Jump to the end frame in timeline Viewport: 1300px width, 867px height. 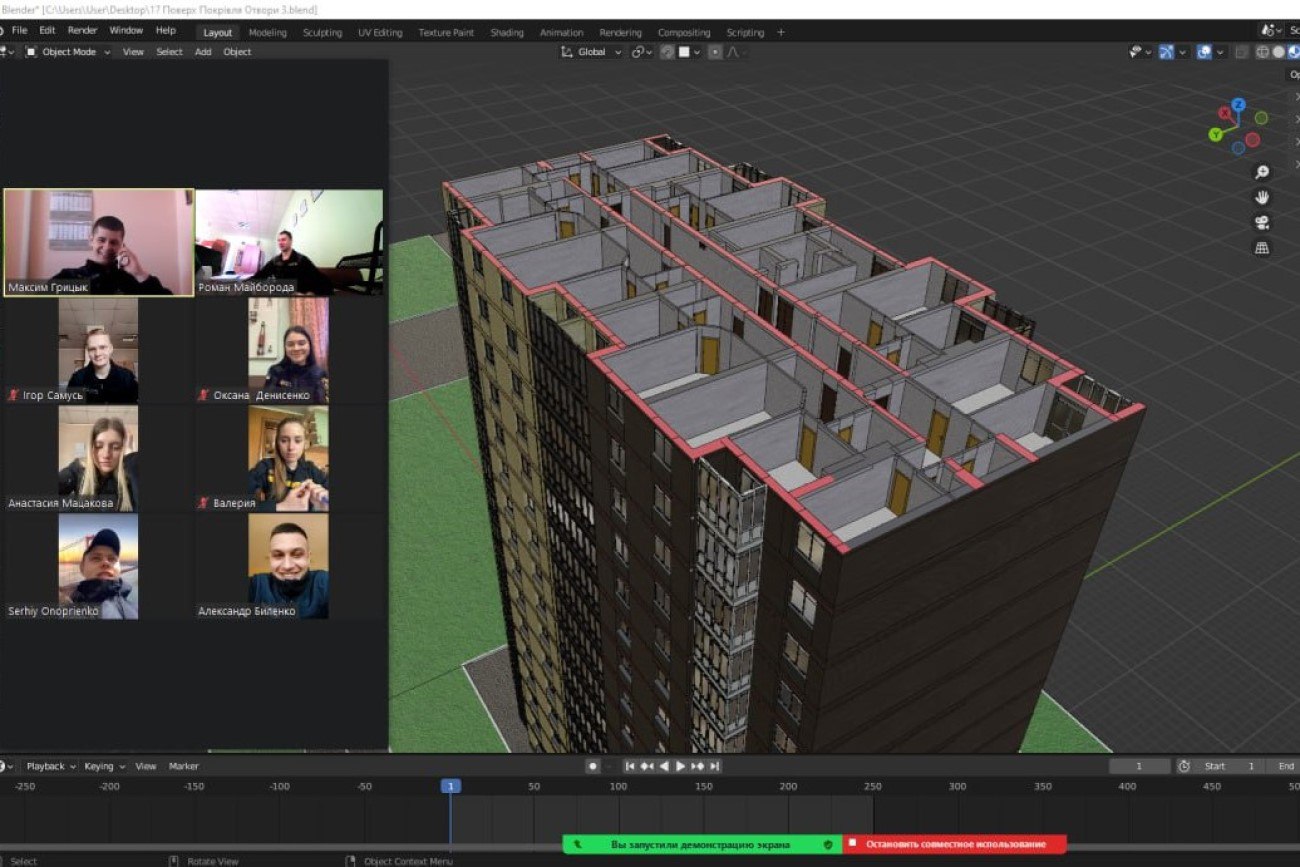[715, 766]
